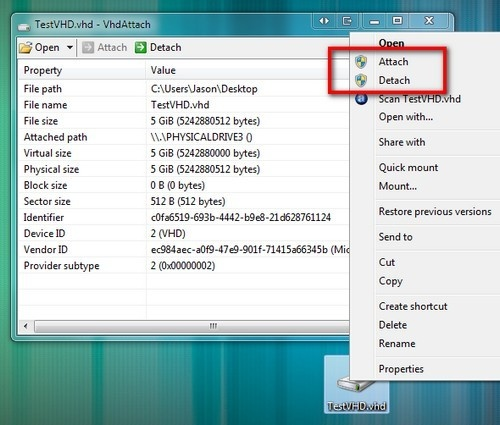Choose Open in the context menu

pyautogui.click(x=391, y=43)
